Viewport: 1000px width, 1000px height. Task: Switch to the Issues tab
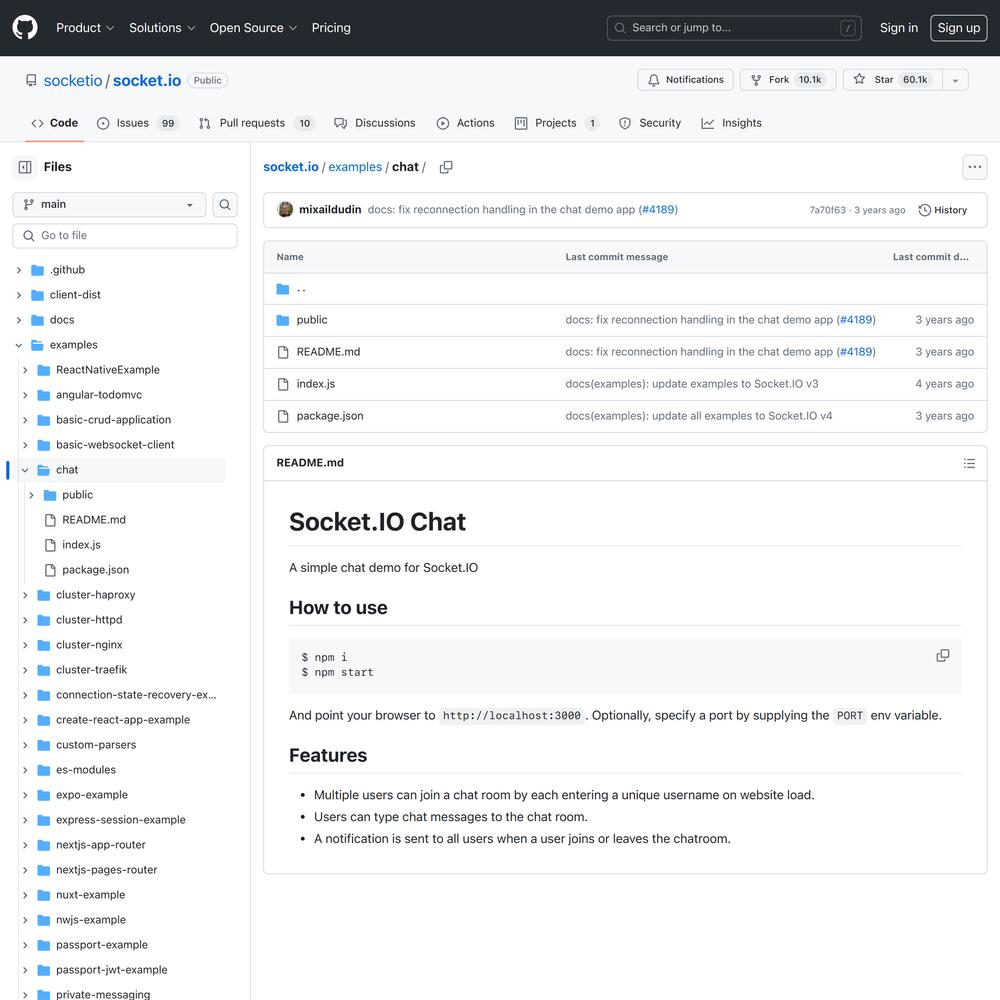(137, 123)
